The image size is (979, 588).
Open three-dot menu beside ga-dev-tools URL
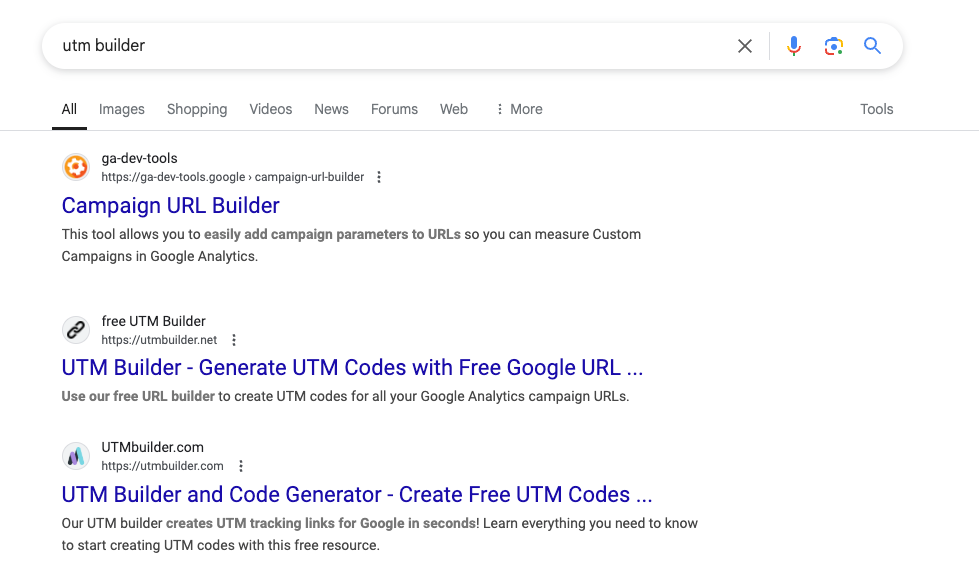(x=378, y=177)
